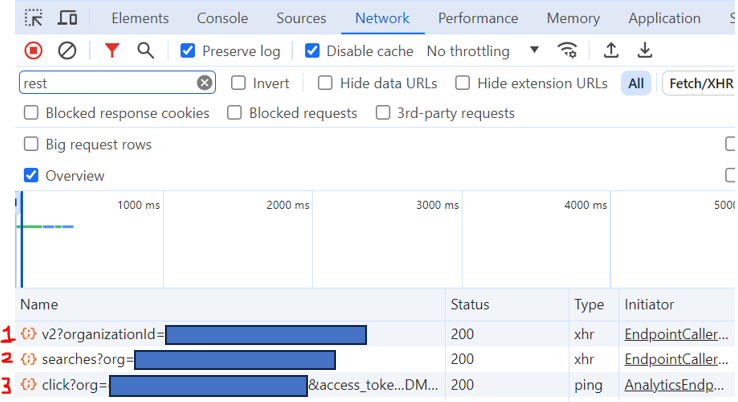Uncheck Disable cache

(312, 50)
